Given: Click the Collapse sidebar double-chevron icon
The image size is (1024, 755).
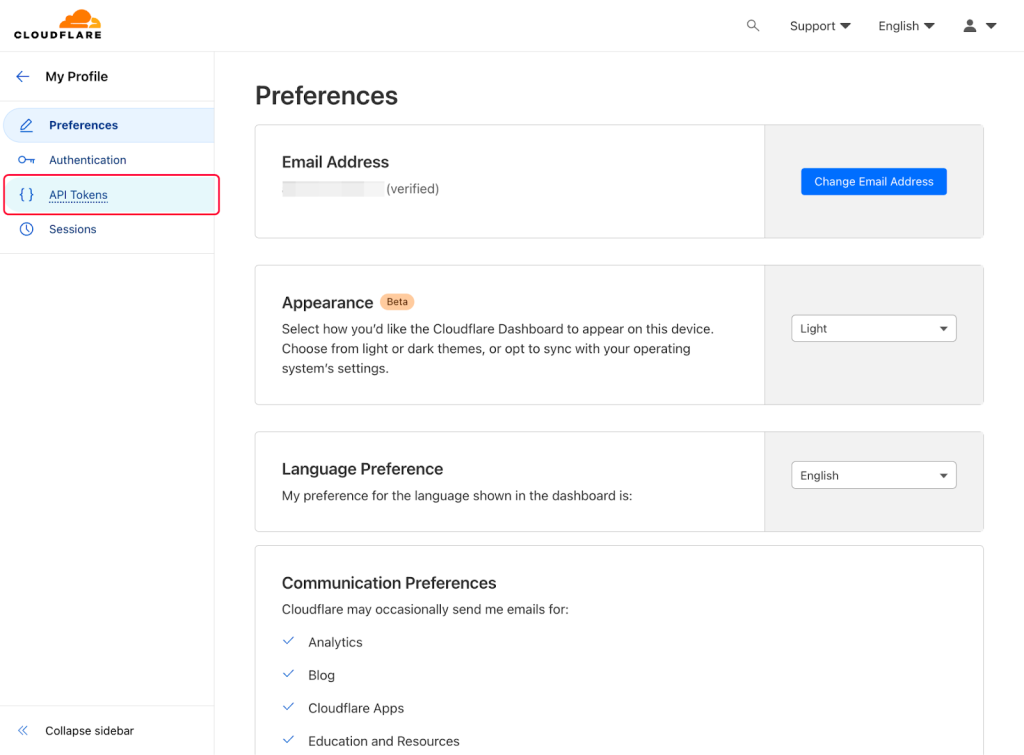Looking at the screenshot, I should click(x=23, y=731).
